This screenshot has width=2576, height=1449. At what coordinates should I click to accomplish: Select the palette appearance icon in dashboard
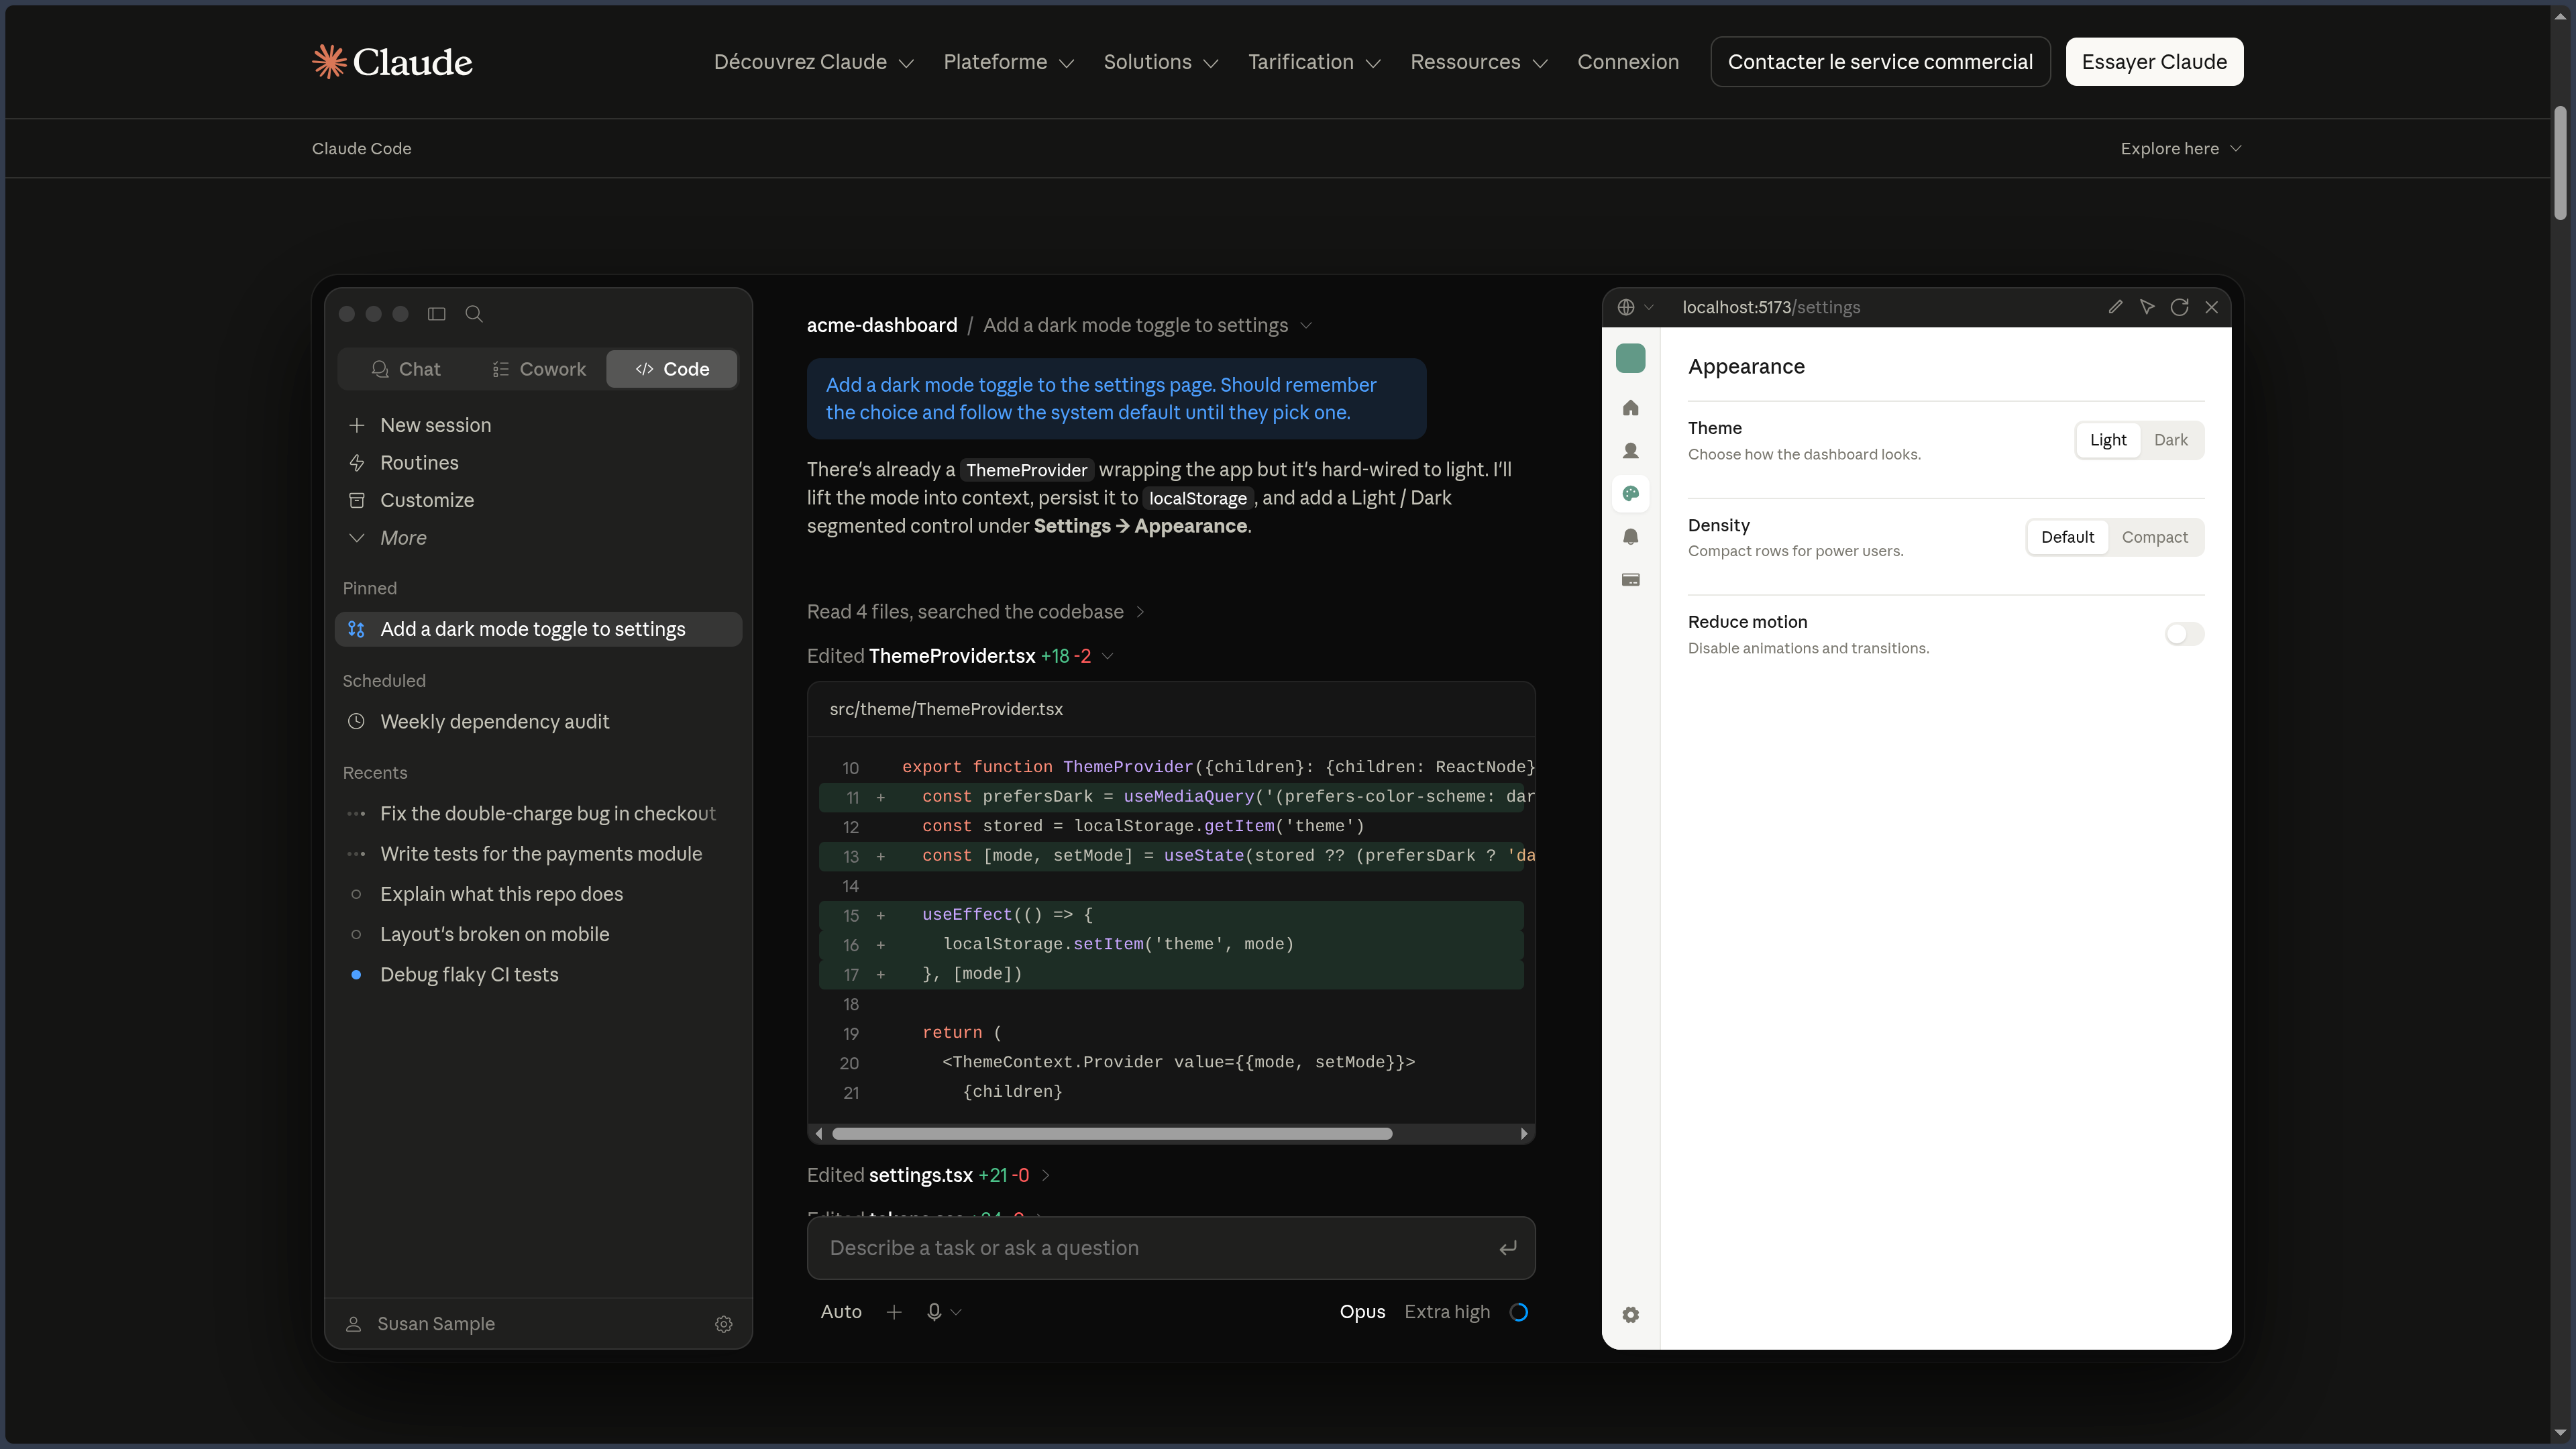1630,494
